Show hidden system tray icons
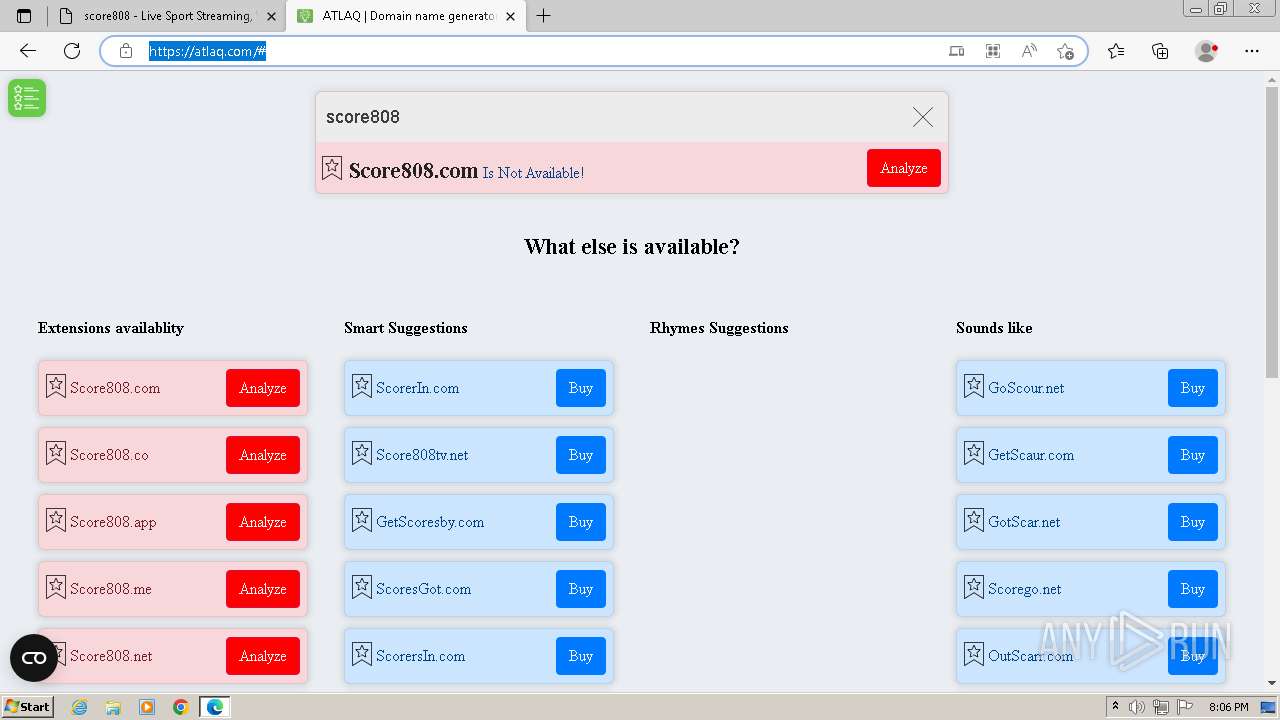Screen dimensions: 1280x720 [x=1115, y=707]
